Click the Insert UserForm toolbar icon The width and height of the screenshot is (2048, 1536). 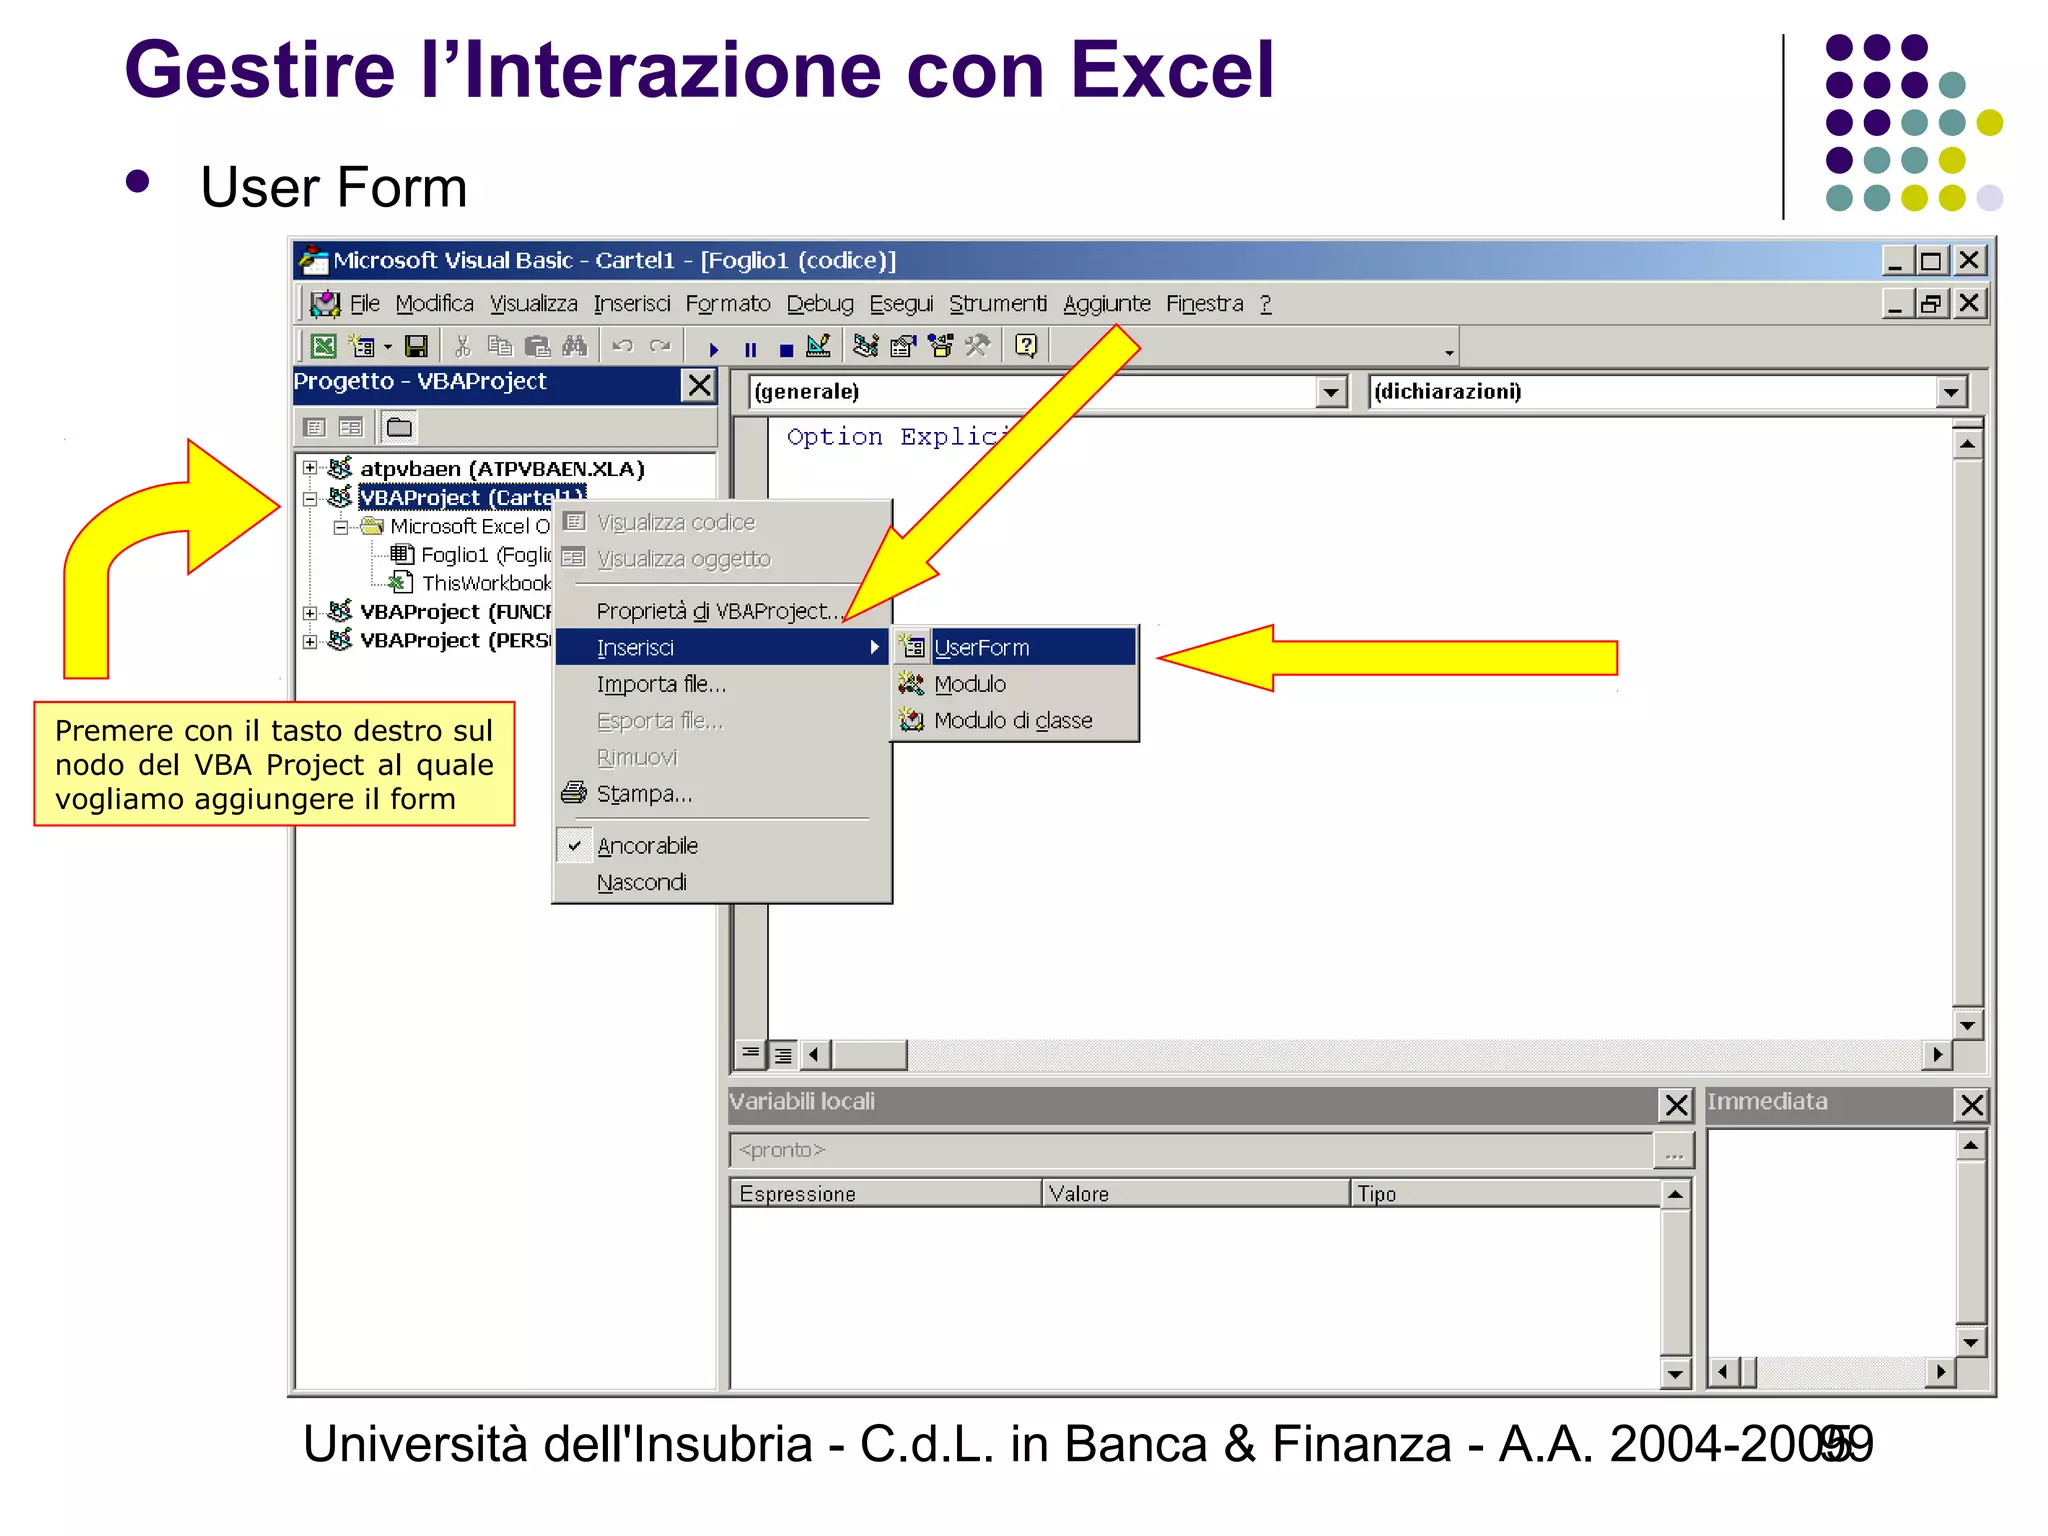361,346
